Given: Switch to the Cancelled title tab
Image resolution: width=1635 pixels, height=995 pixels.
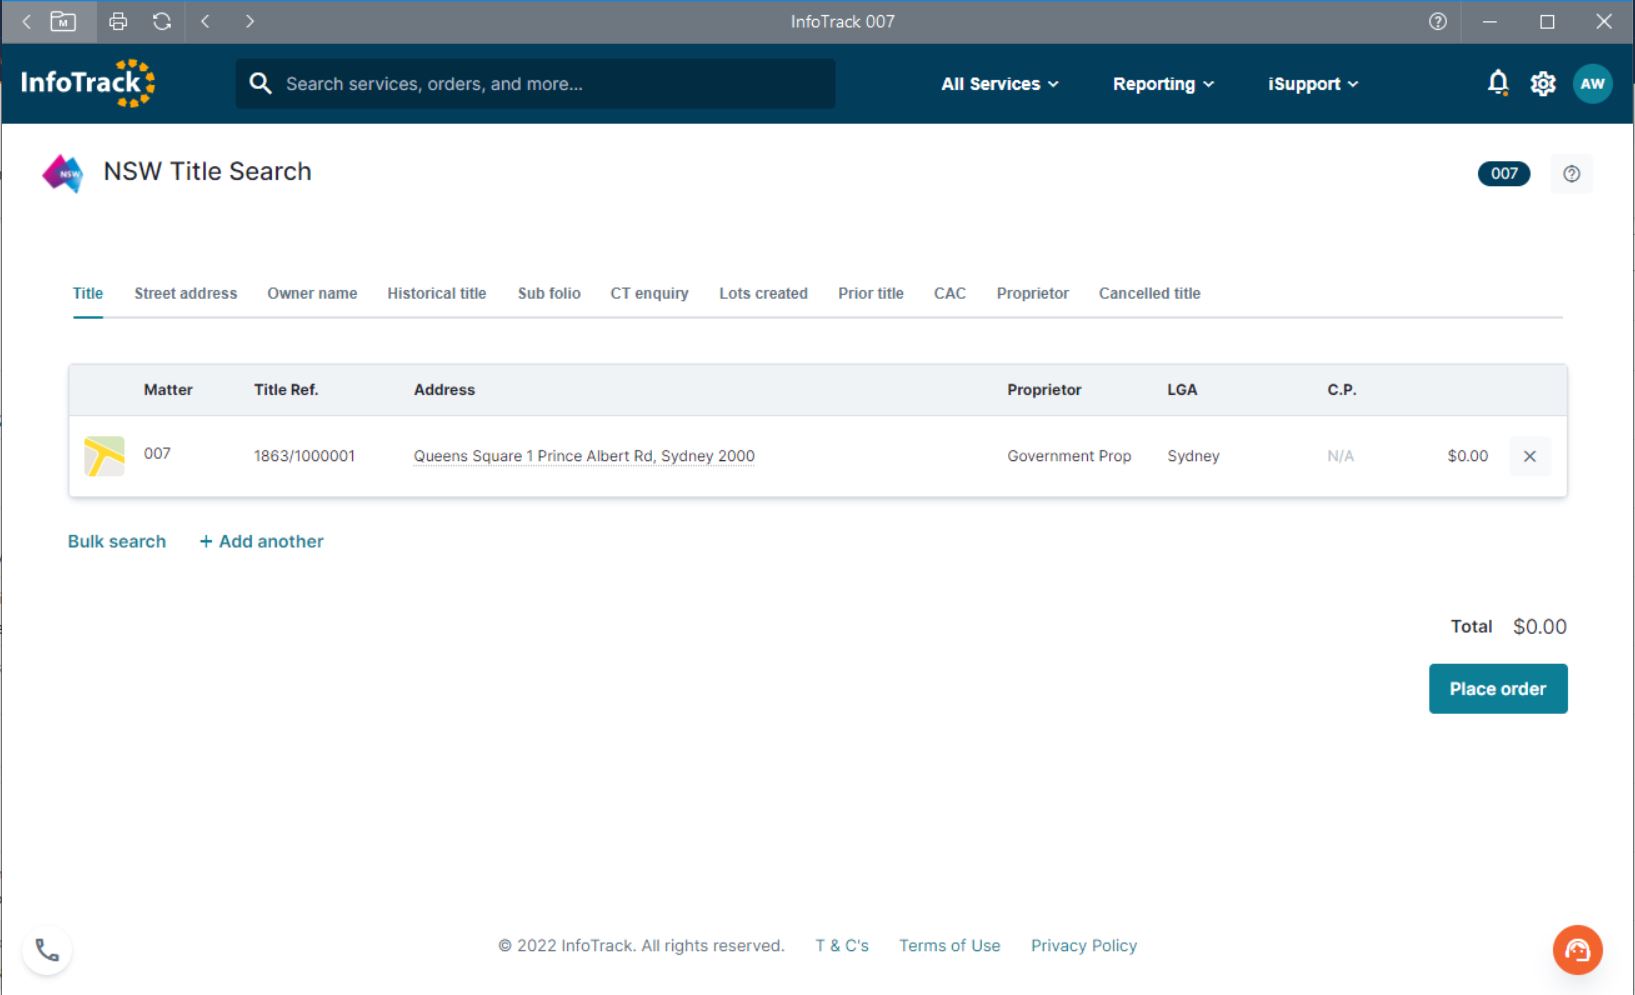Looking at the screenshot, I should pyautogui.click(x=1149, y=293).
